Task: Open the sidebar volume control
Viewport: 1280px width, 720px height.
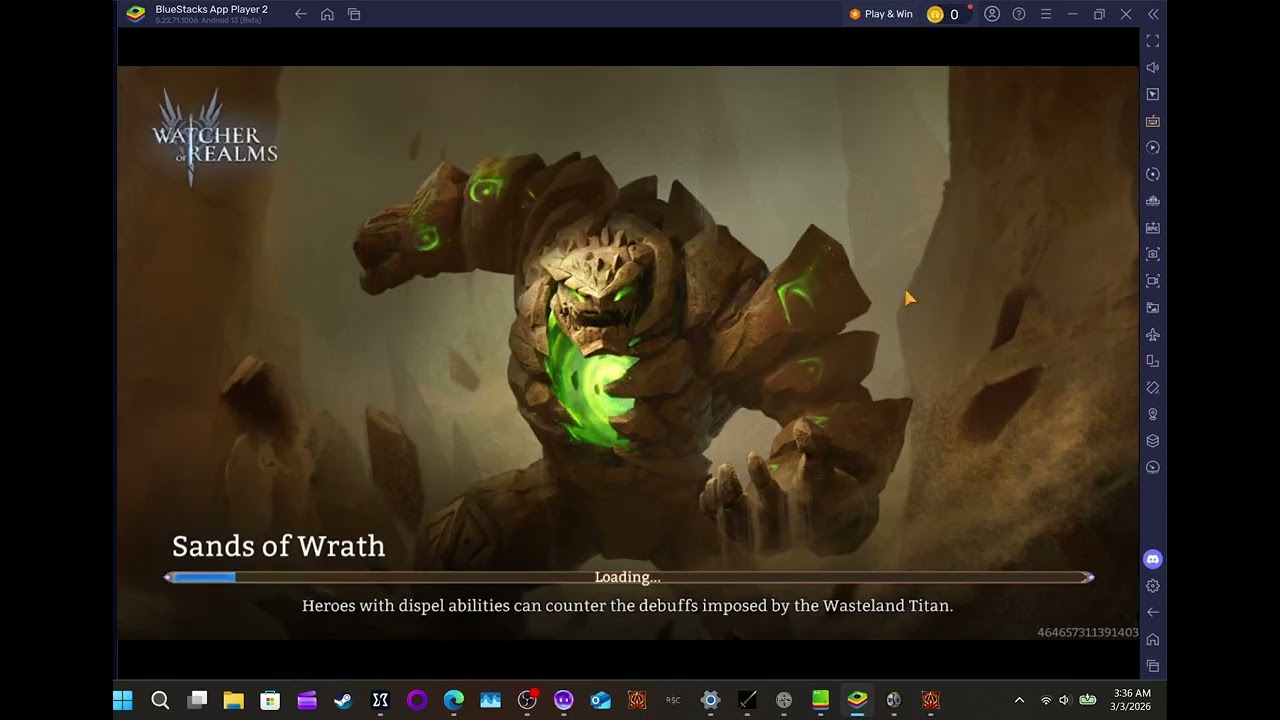Action: tap(1153, 68)
